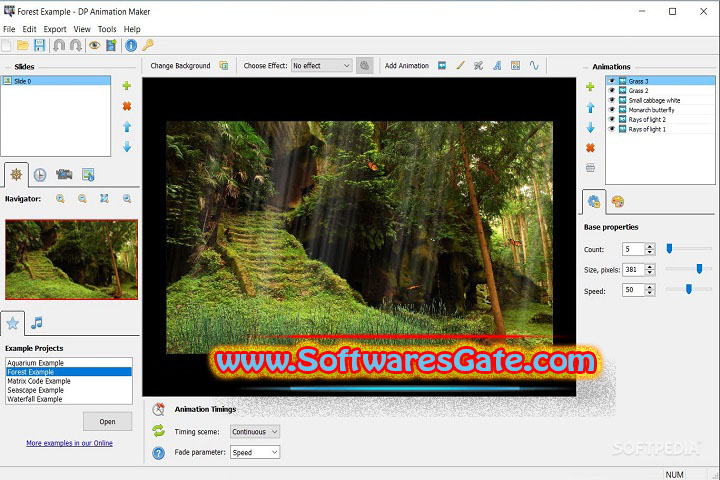
Task: Move selected animation down
Action: point(591,127)
